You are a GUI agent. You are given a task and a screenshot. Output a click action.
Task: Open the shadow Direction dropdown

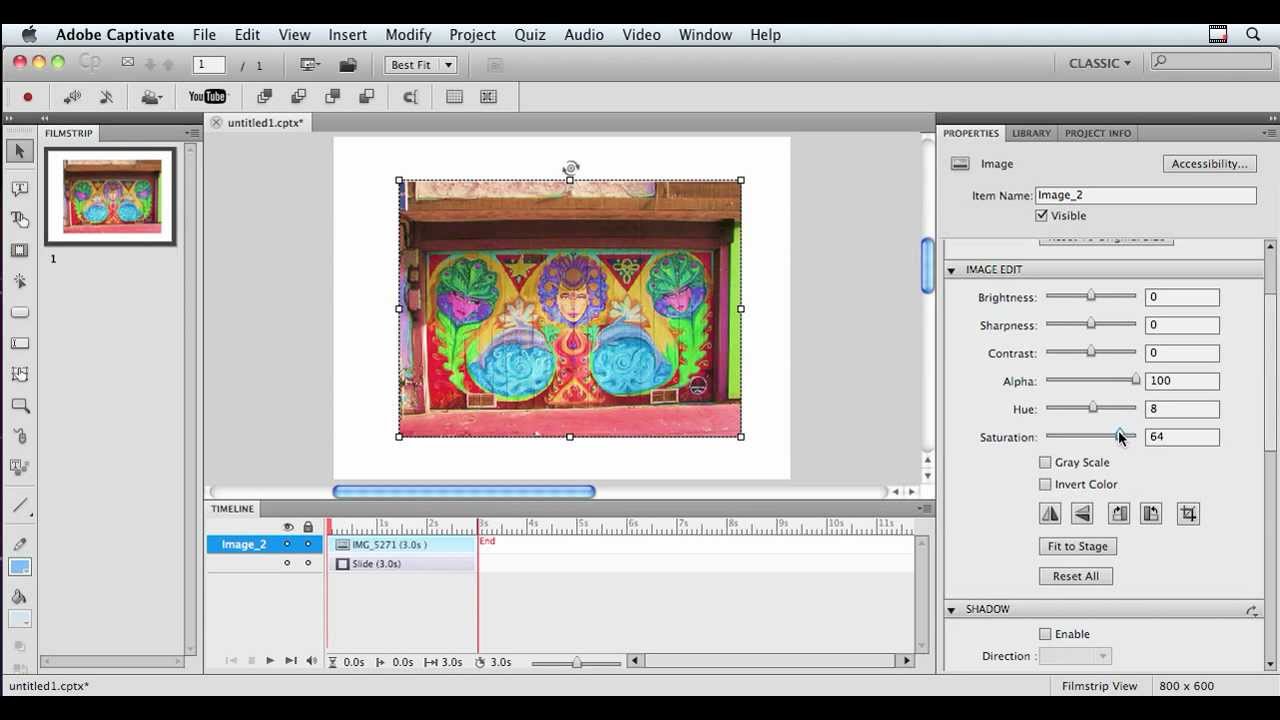click(x=1075, y=656)
